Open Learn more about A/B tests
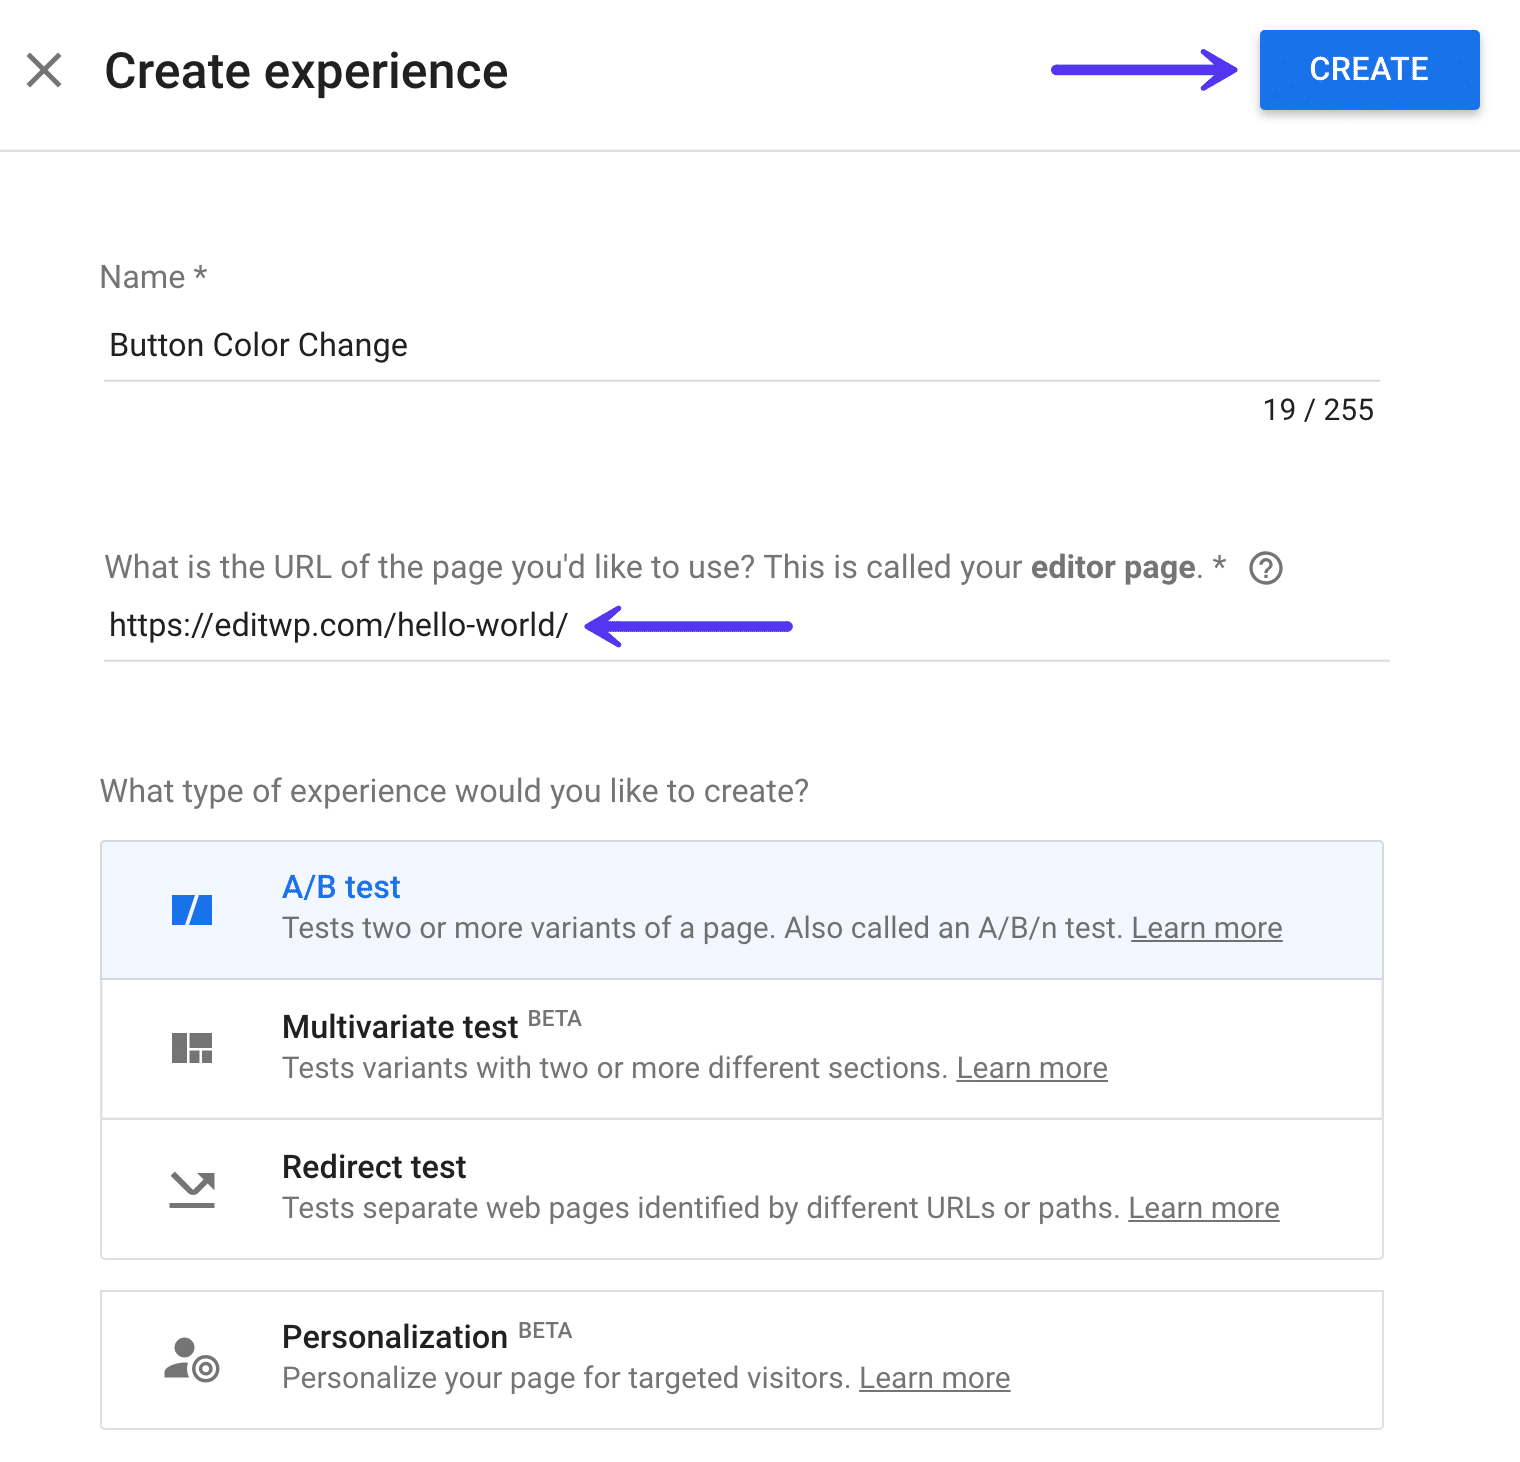The height and width of the screenshot is (1462, 1520). coord(1206,928)
